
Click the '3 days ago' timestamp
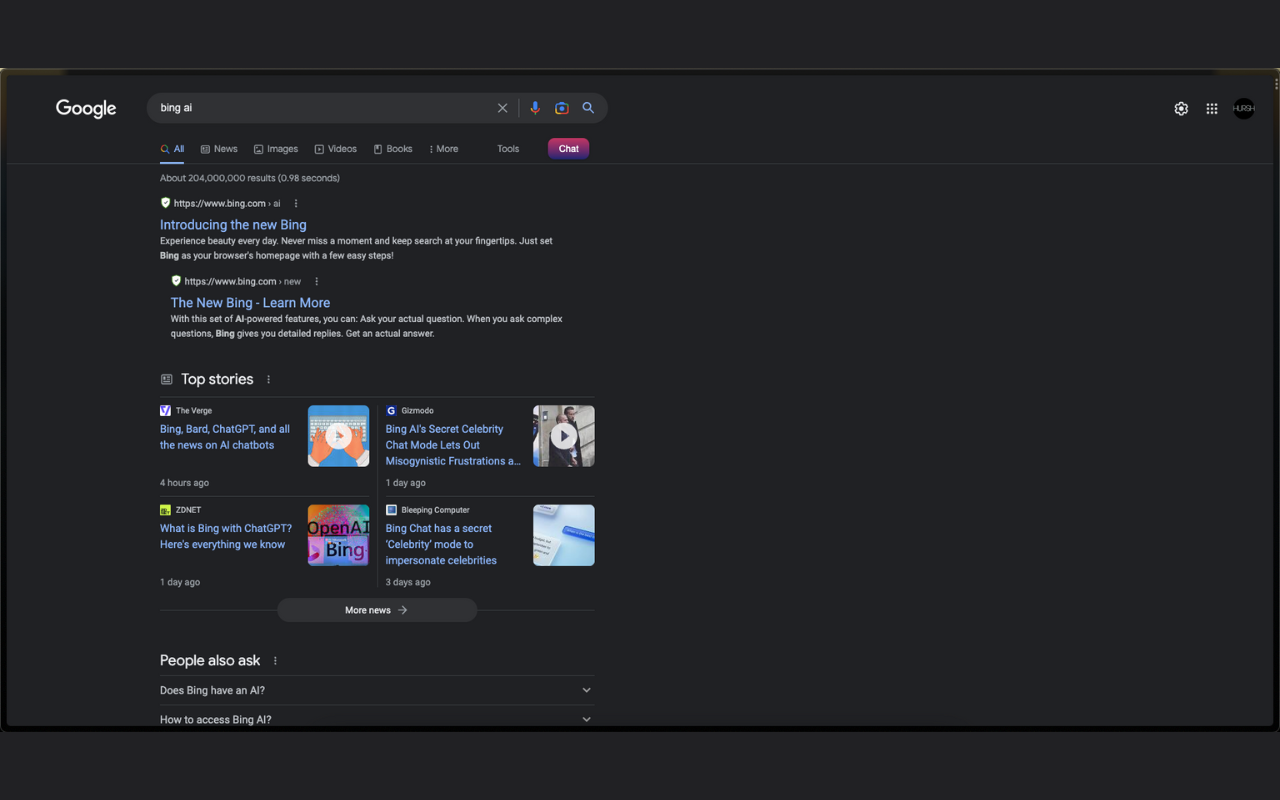[x=408, y=582]
